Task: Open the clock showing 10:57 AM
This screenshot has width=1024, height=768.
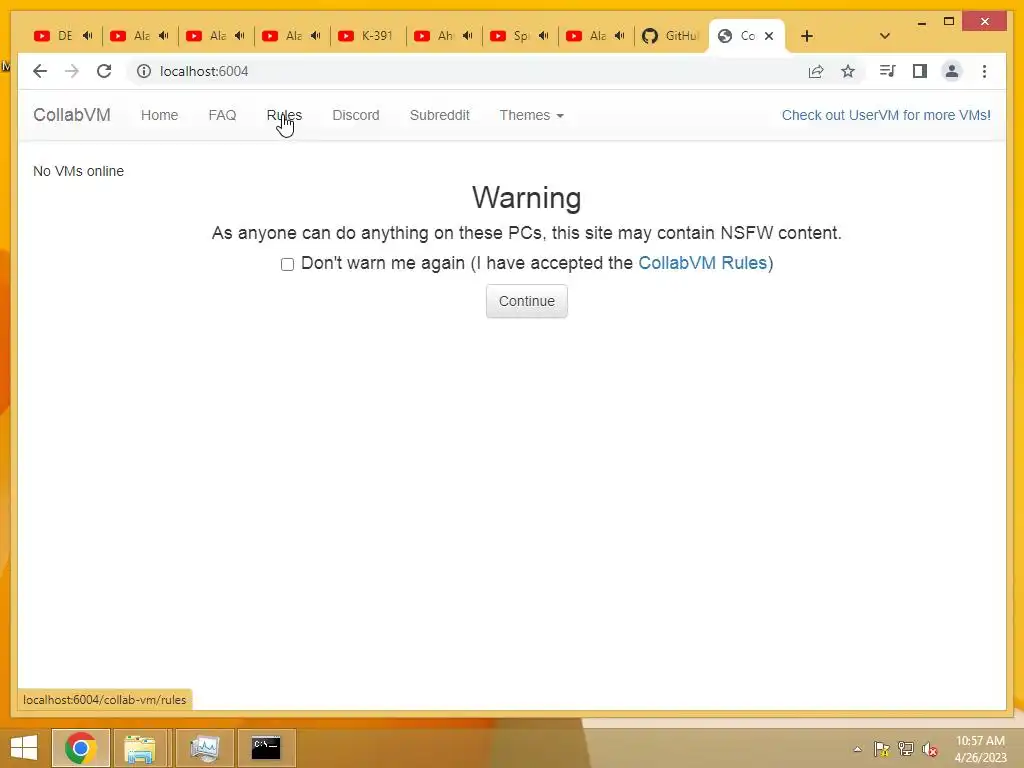Action: 980,749
